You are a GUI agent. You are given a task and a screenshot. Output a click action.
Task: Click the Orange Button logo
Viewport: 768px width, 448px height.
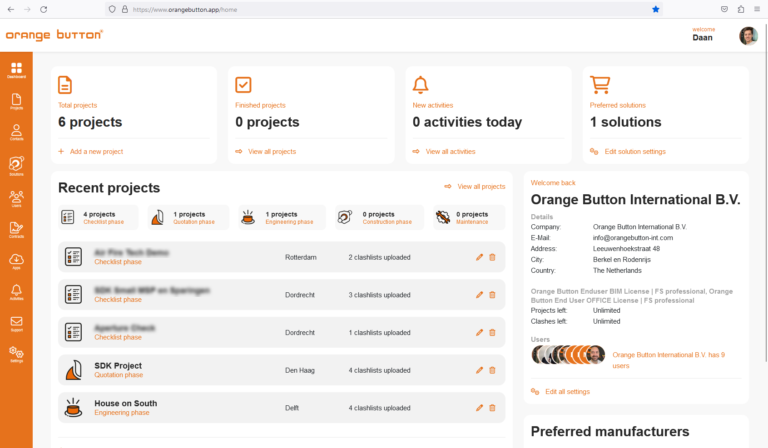tap(54, 35)
